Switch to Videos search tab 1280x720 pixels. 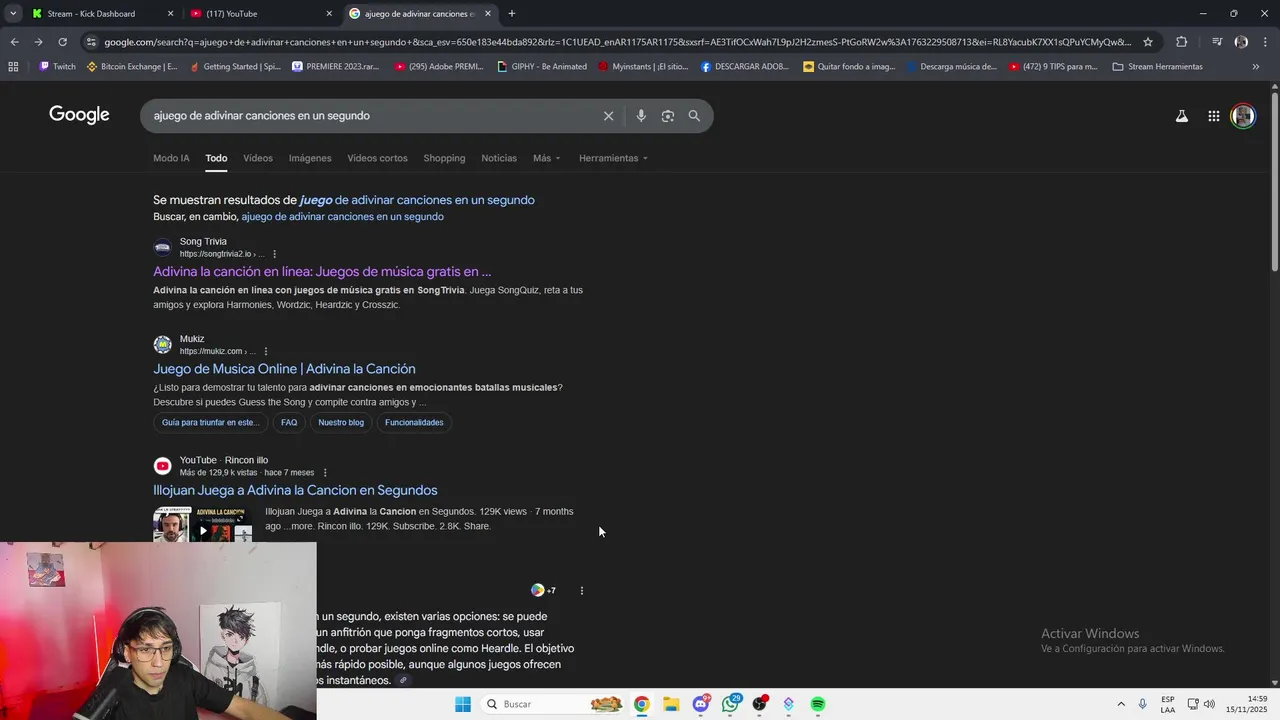pyautogui.click(x=258, y=158)
